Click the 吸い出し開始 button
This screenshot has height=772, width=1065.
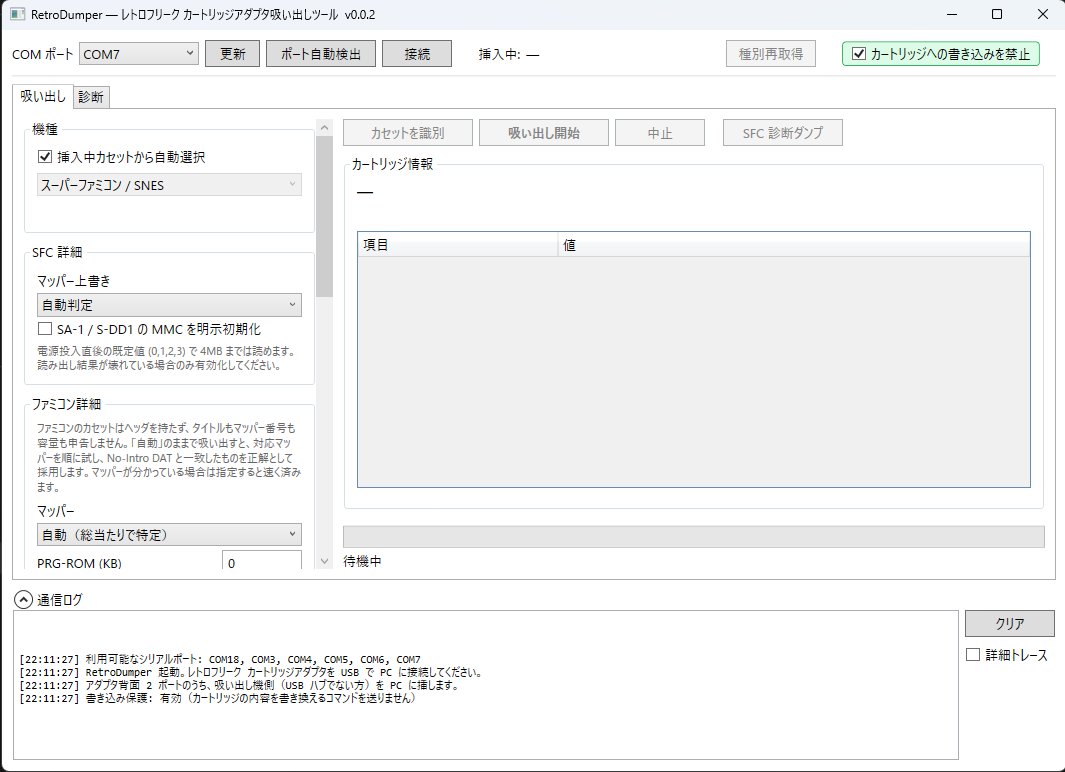tap(544, 132)
